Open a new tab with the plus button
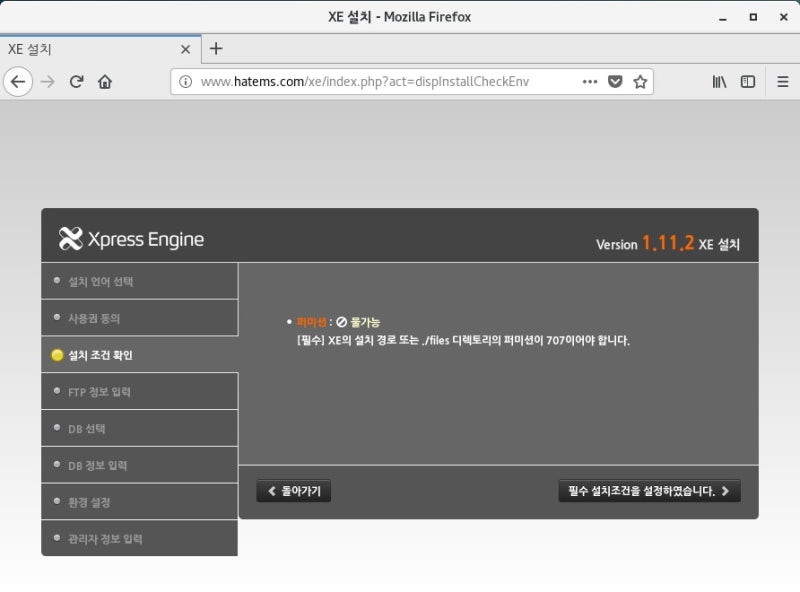 (216, 48)
